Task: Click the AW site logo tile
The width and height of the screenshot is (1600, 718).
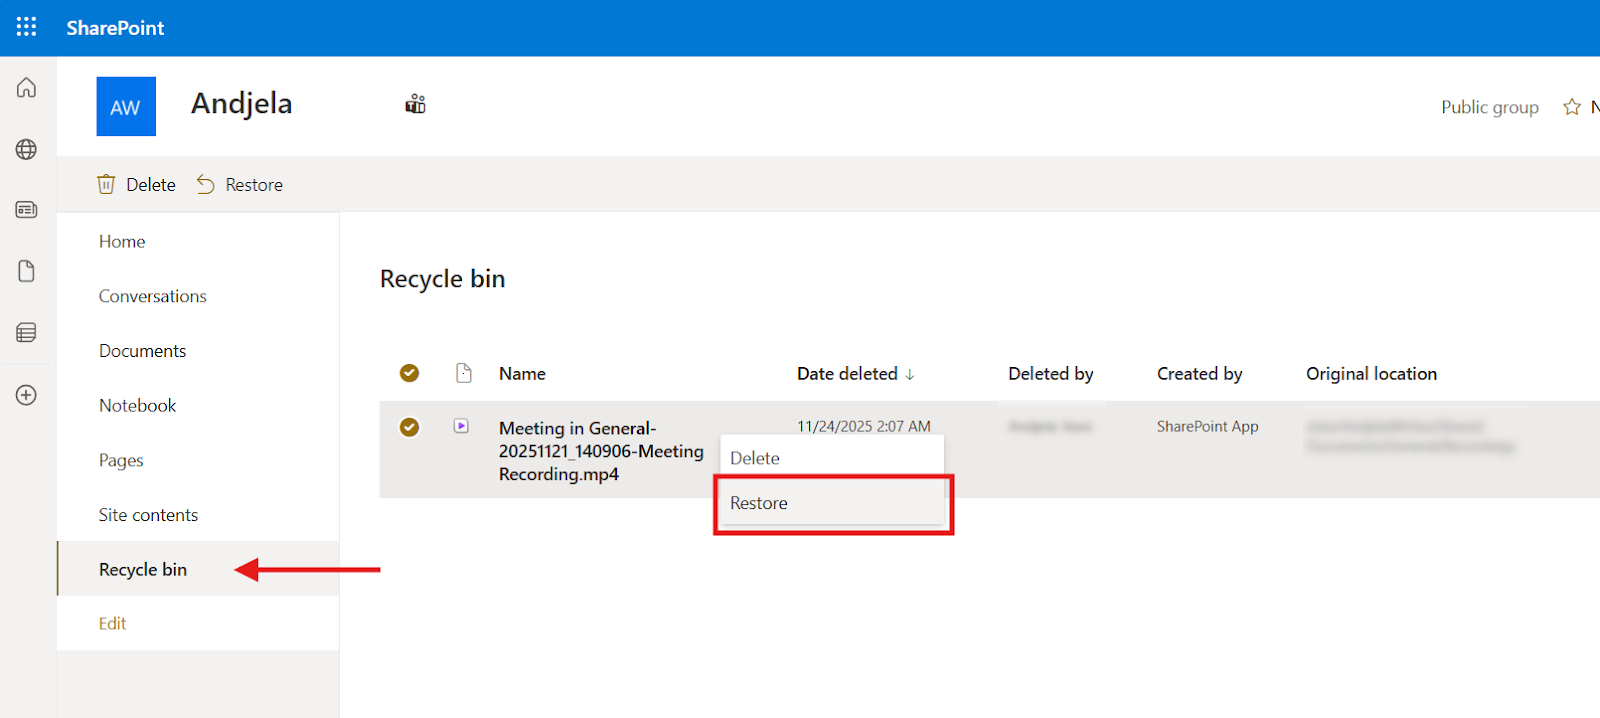Action: [x=126, y=106]
